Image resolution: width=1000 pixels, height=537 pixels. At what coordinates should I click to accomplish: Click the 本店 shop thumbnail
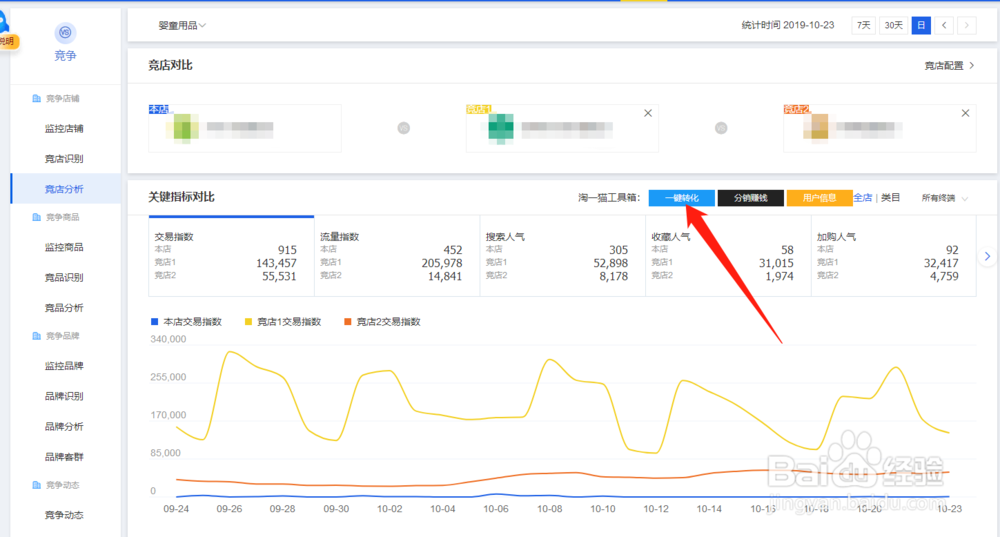182,127
